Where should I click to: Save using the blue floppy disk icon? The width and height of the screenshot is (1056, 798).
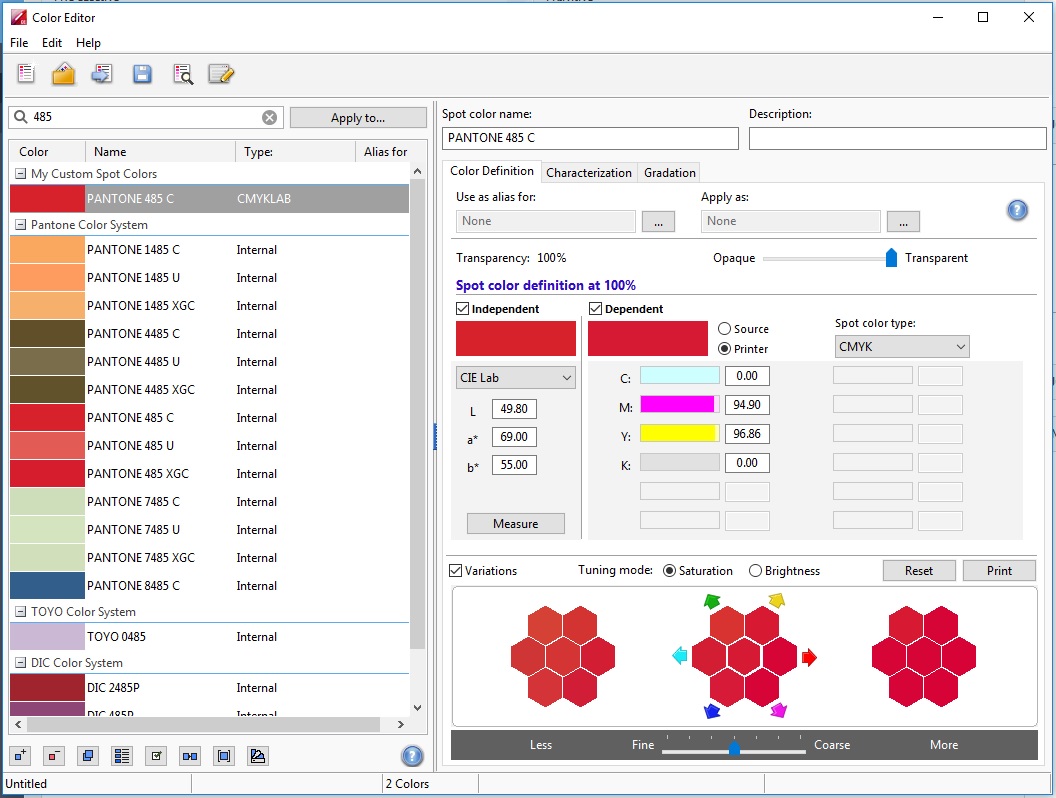[142, 73]
